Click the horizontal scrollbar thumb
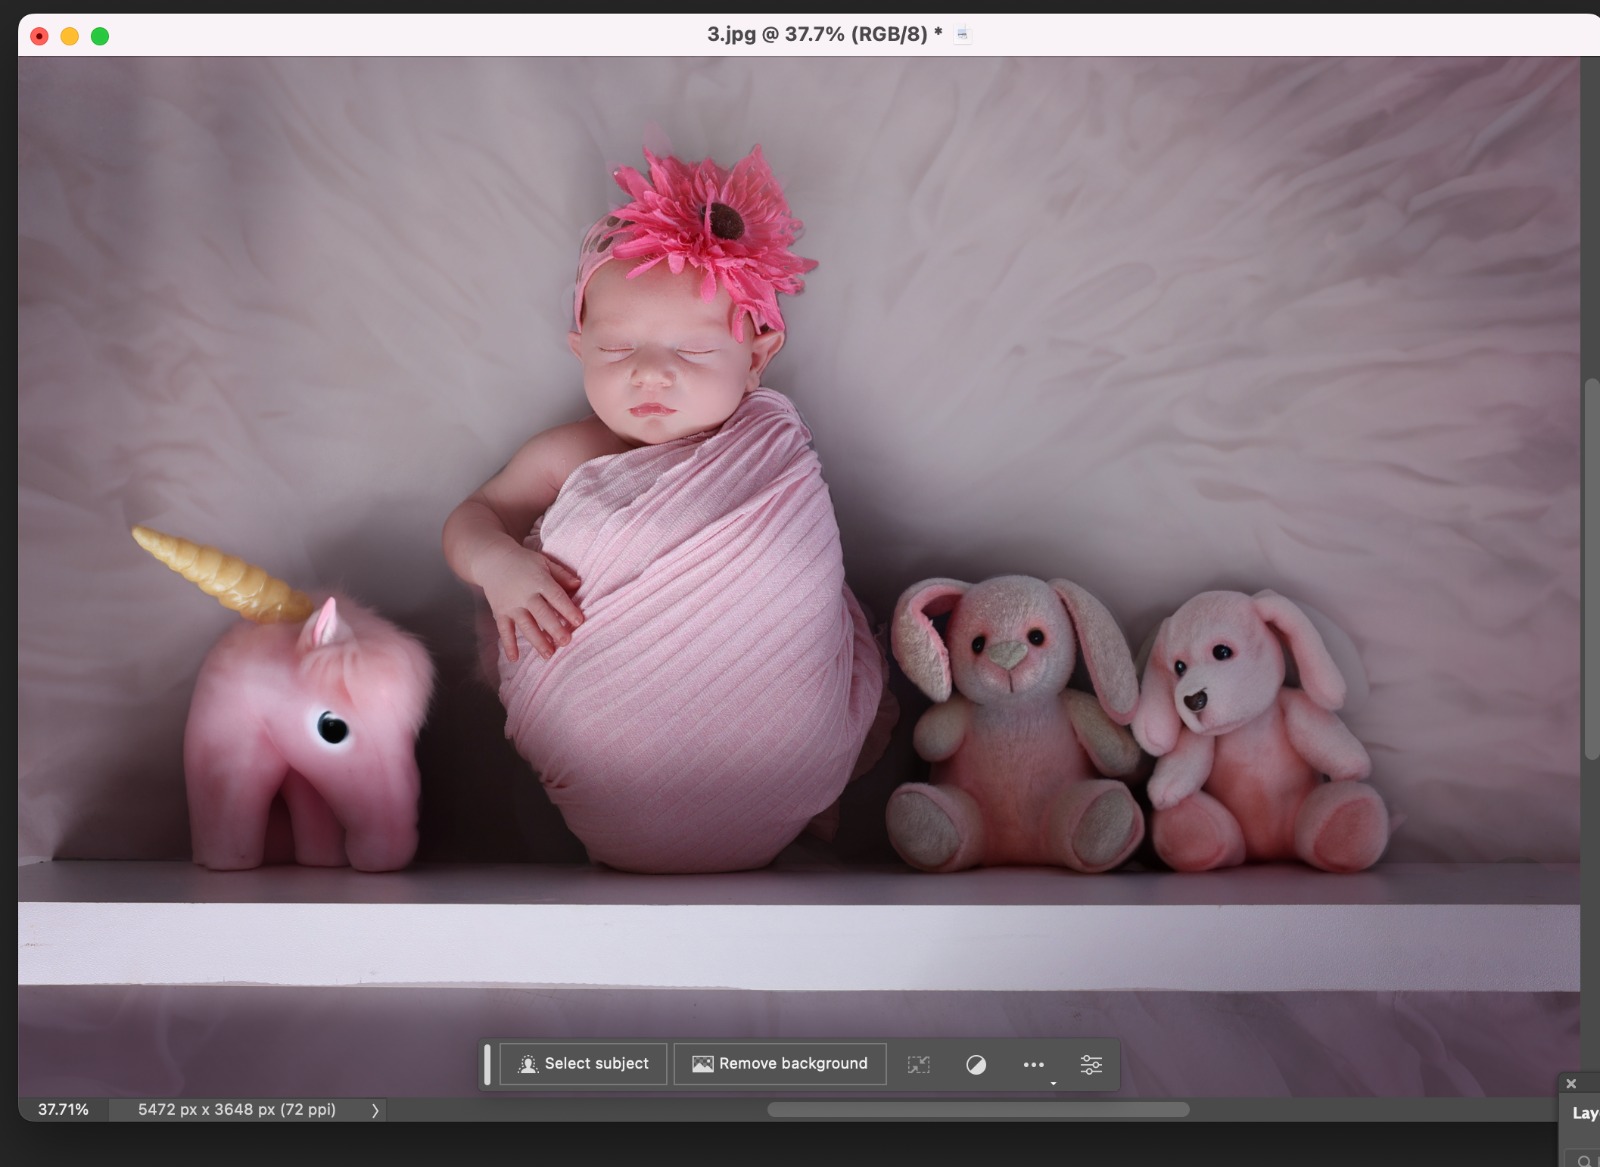 pyautogui.click(x=978, y=1109)
